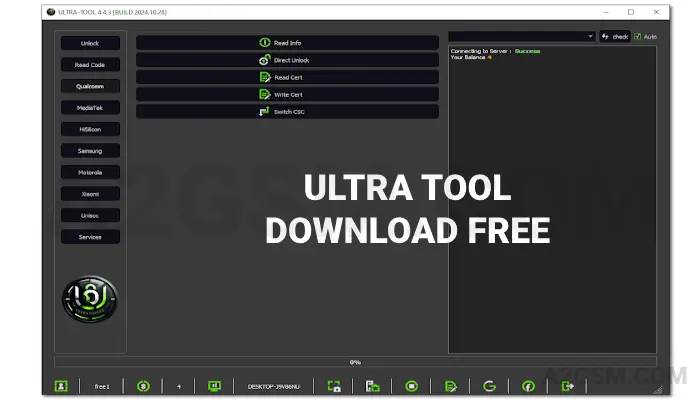This screenshot has height=400, width=700.
Task: Click the logout exit icon
Action: (x=568, y=386)
